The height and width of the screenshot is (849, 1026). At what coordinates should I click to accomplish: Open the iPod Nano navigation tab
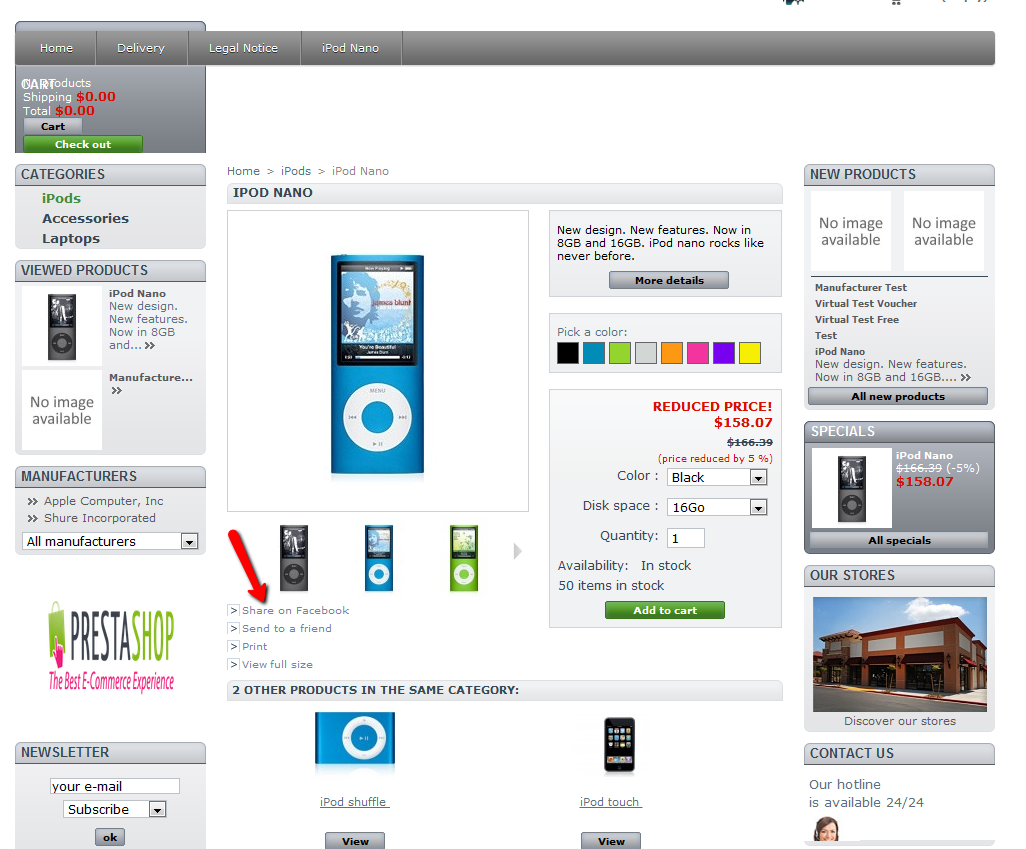click(x=351, y=48)
